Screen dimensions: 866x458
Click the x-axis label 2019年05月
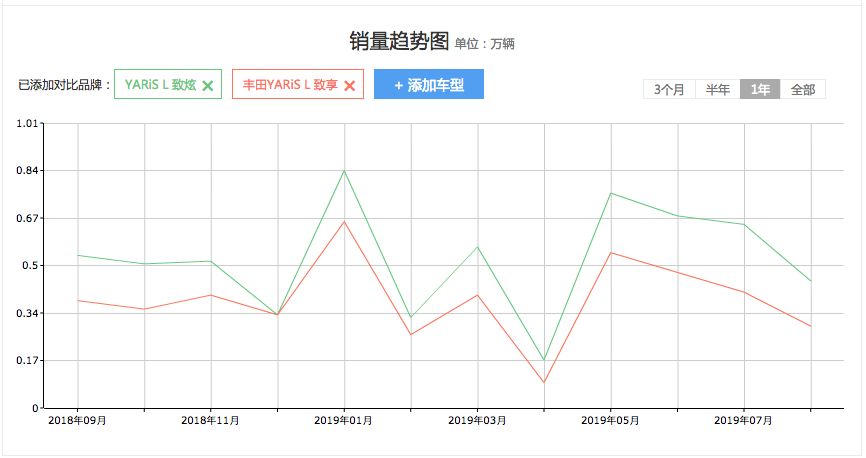610,420
